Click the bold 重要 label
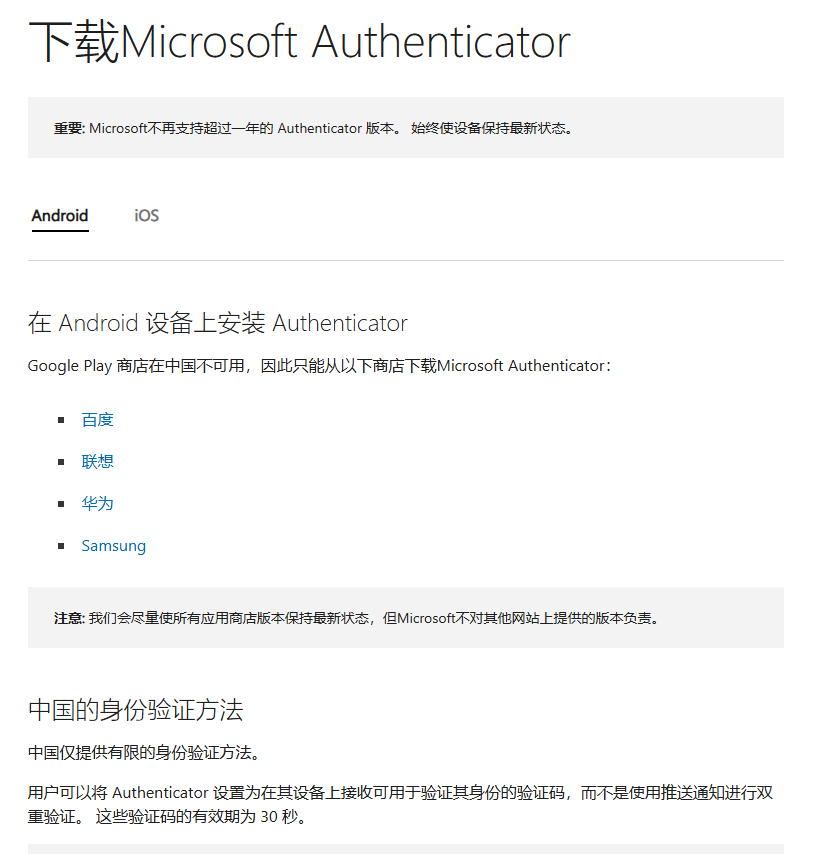The height and width of the screenshot is (854, 817). tap(69, 129)
